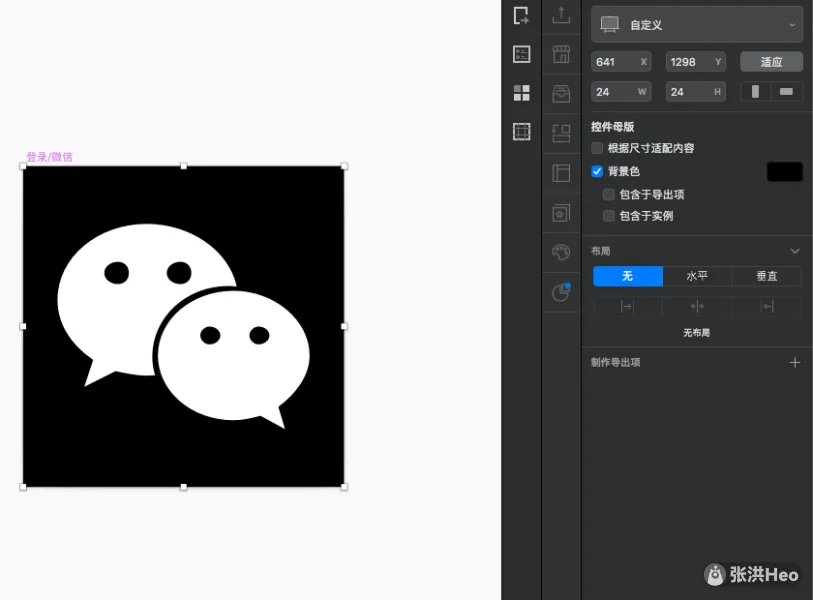
Task: Click the starred stacked pages icon
Action: click(561, 213)
